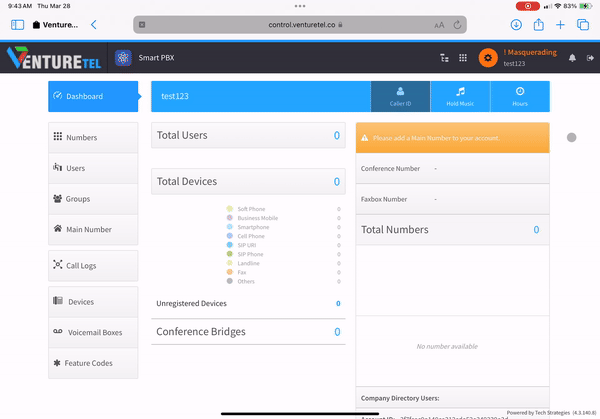The height and width of the screenshot is (419, 600).
Task: Open the apps grid icon in header
Action: coord(462,58)
